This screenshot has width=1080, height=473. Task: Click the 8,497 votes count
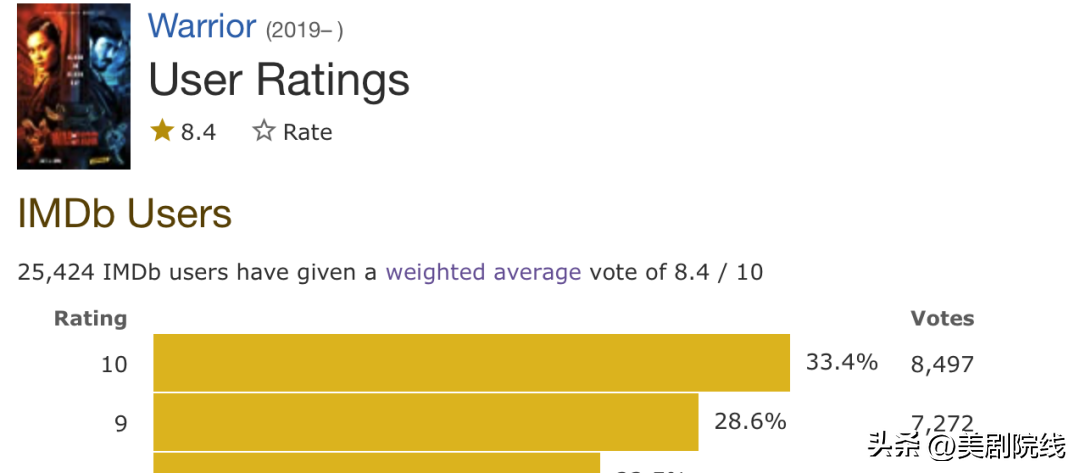point(941,365)
